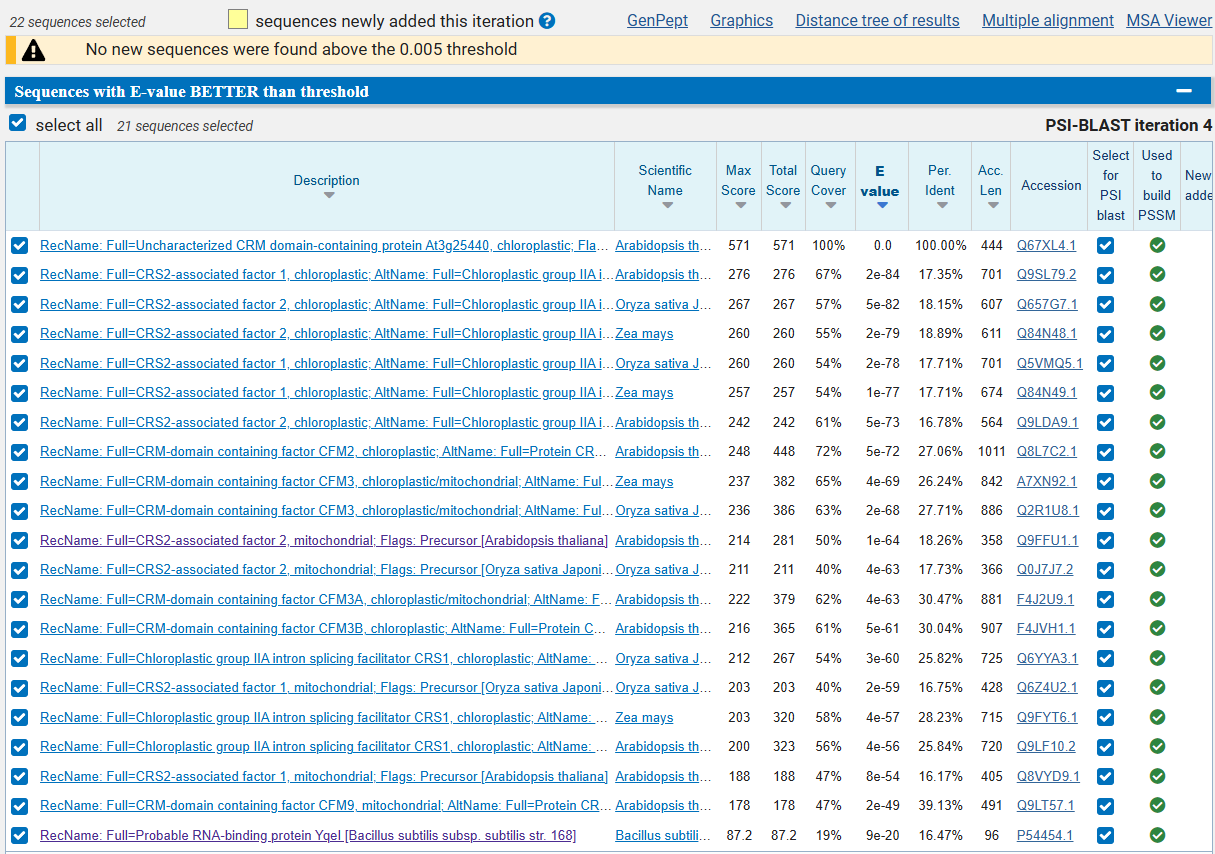The image size is (1215, 854).
Task: Open accession link Q67XL4.1
Action: tap(1046, 245)
